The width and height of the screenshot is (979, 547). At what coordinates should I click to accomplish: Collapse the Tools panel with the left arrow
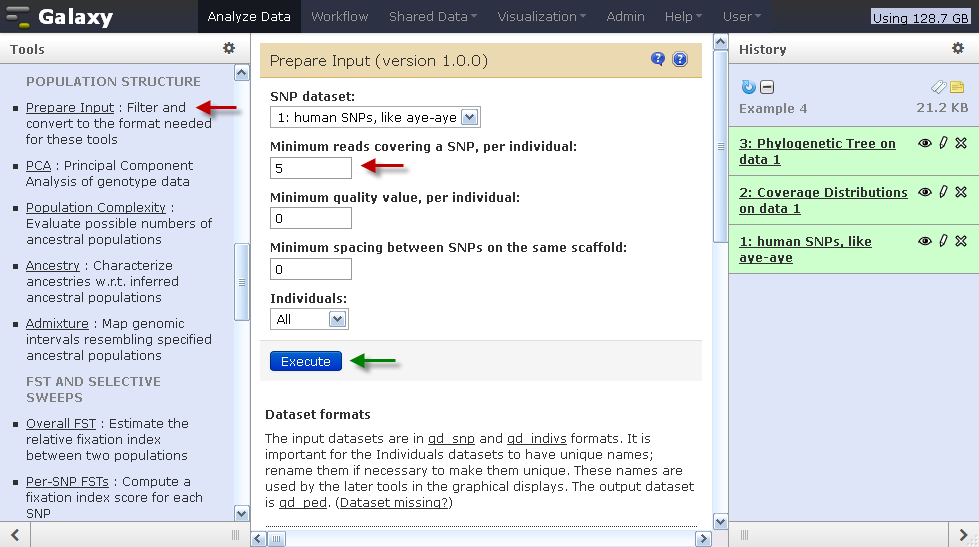(15, 535)
